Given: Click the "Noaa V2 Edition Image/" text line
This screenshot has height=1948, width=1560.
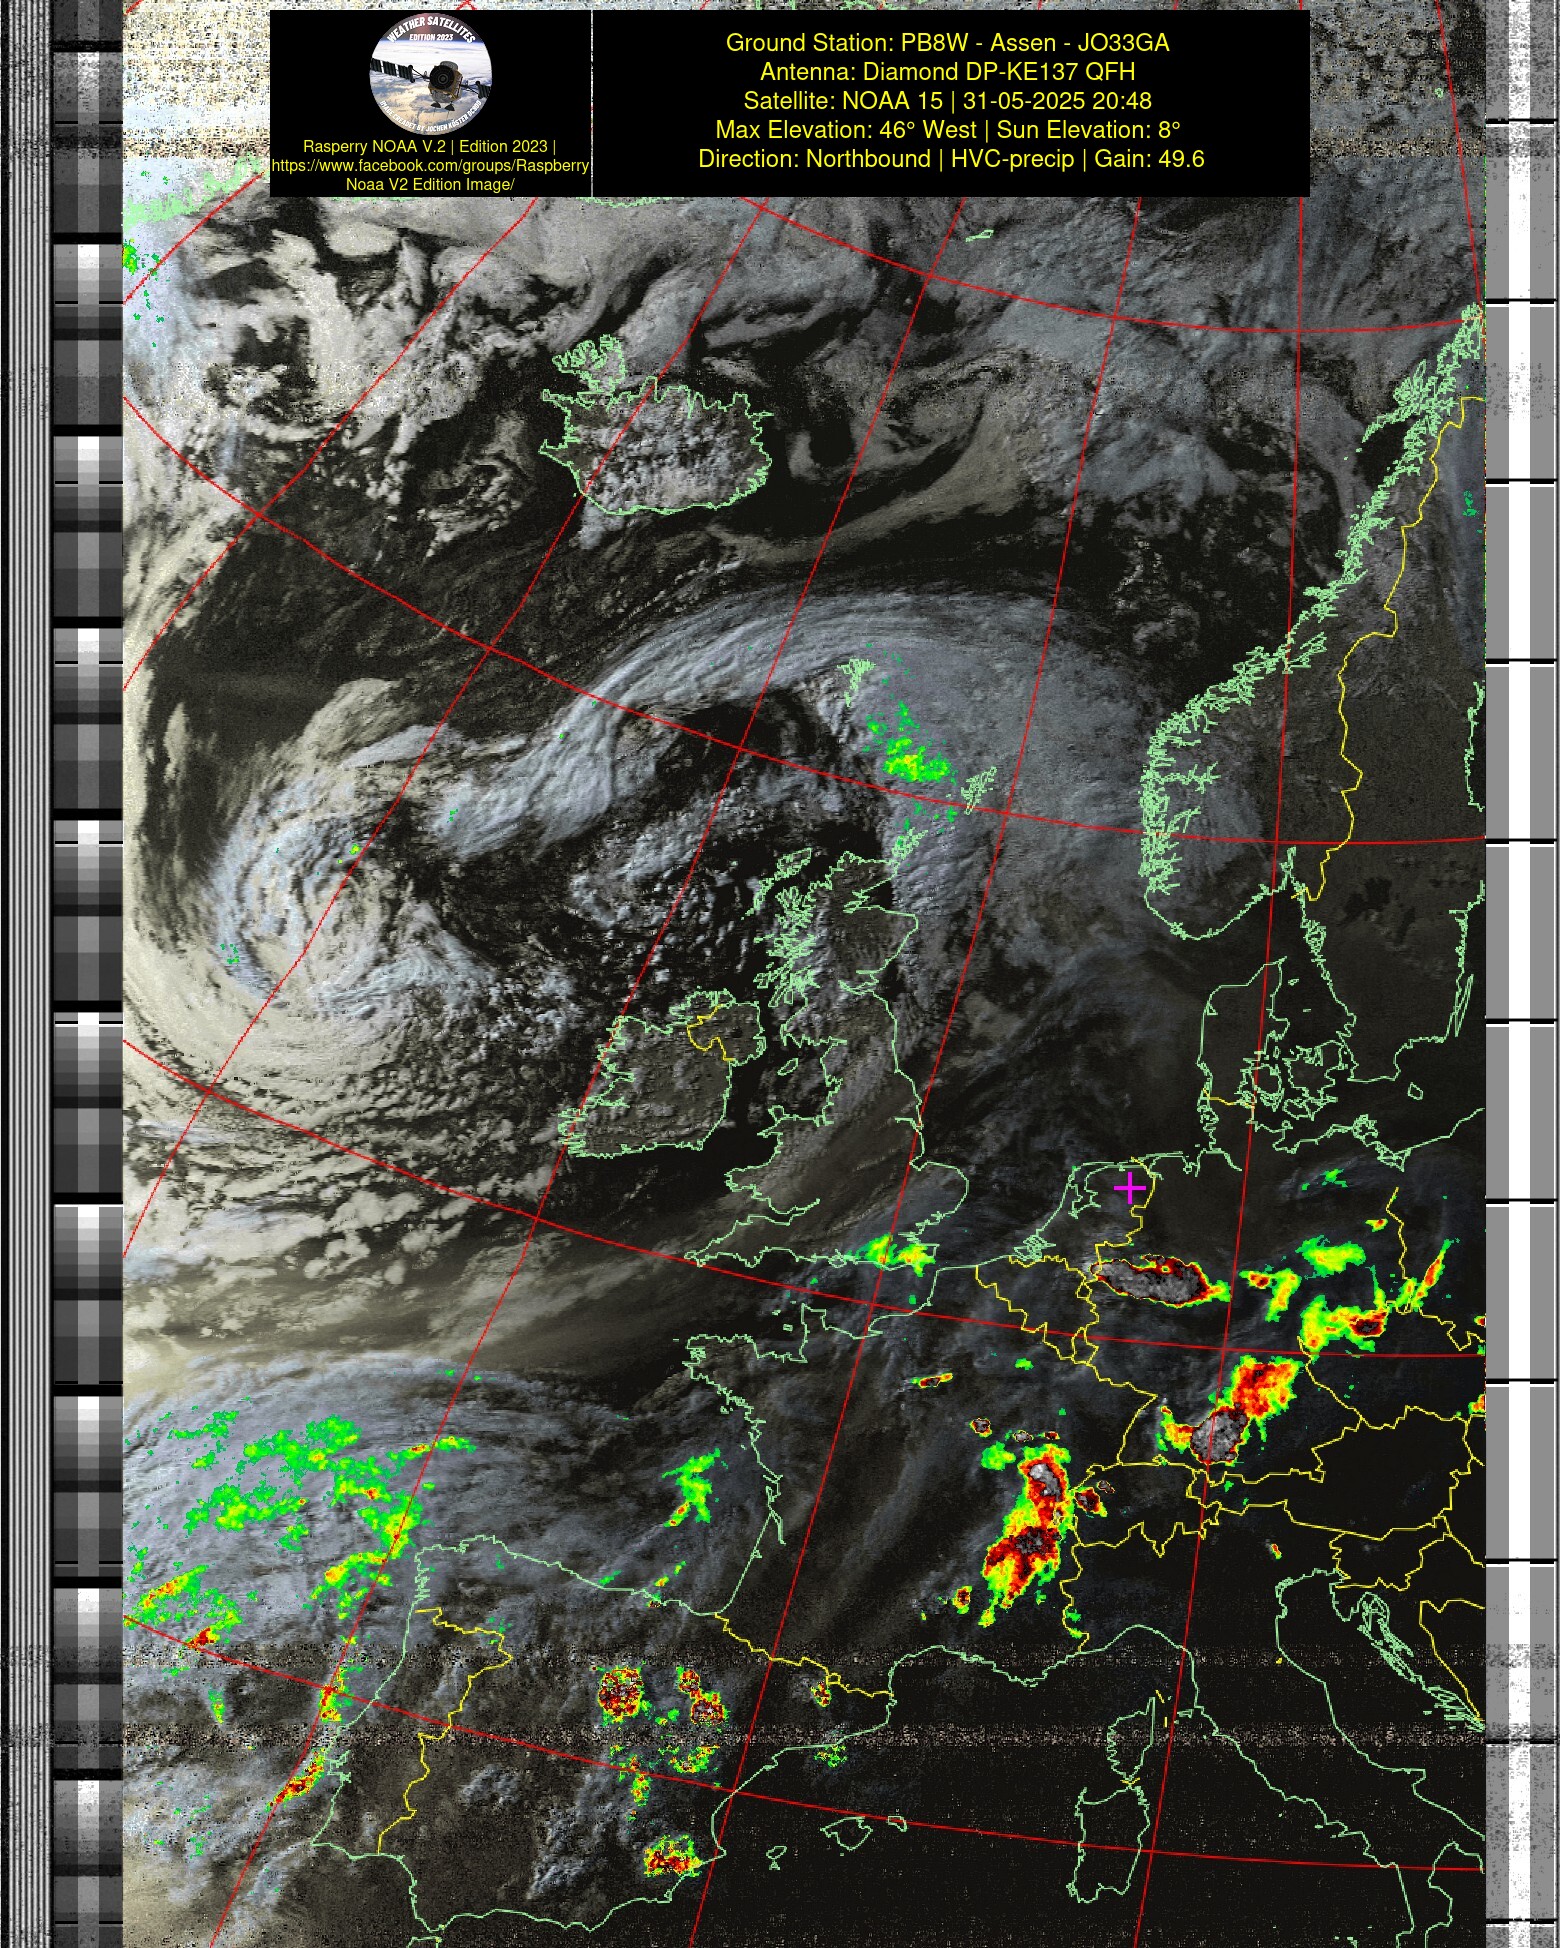Looking at the screenshot, I should (x=430, y=184).
